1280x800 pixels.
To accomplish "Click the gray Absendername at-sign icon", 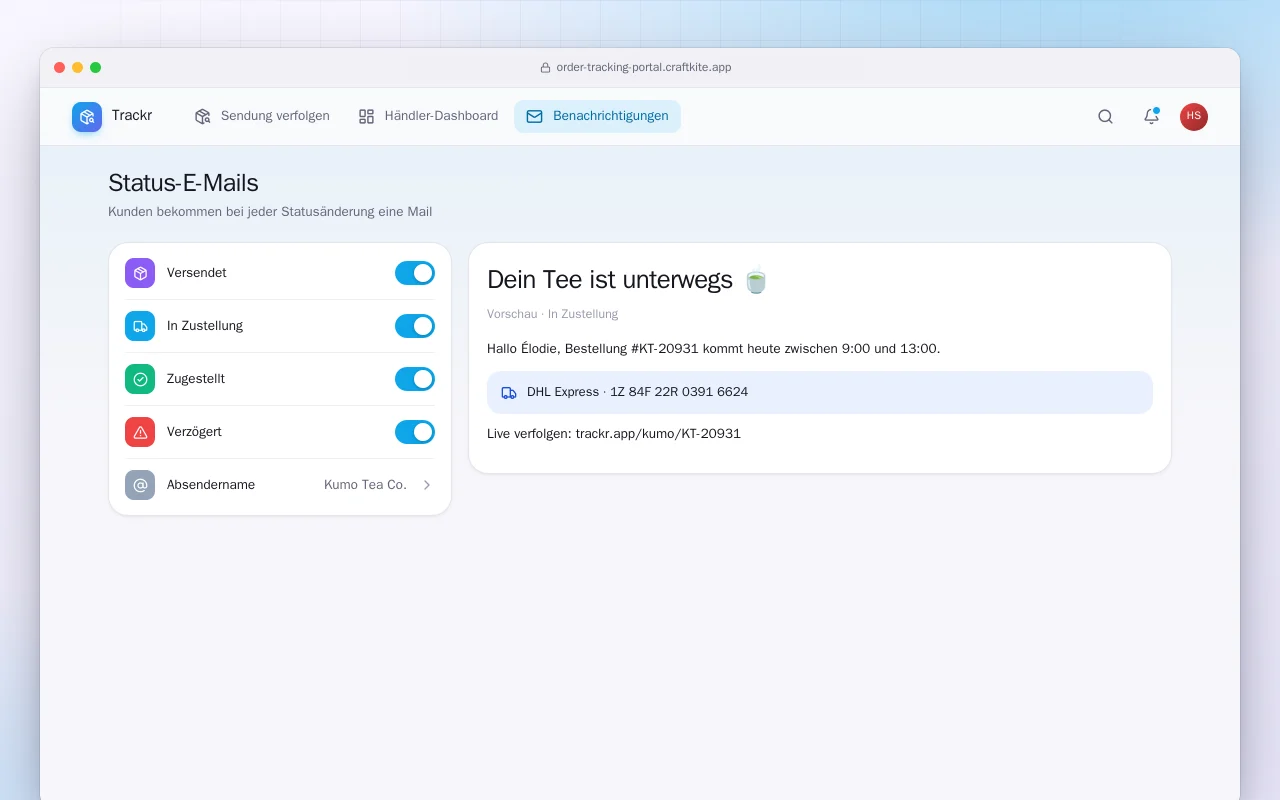I will [140, 485].
